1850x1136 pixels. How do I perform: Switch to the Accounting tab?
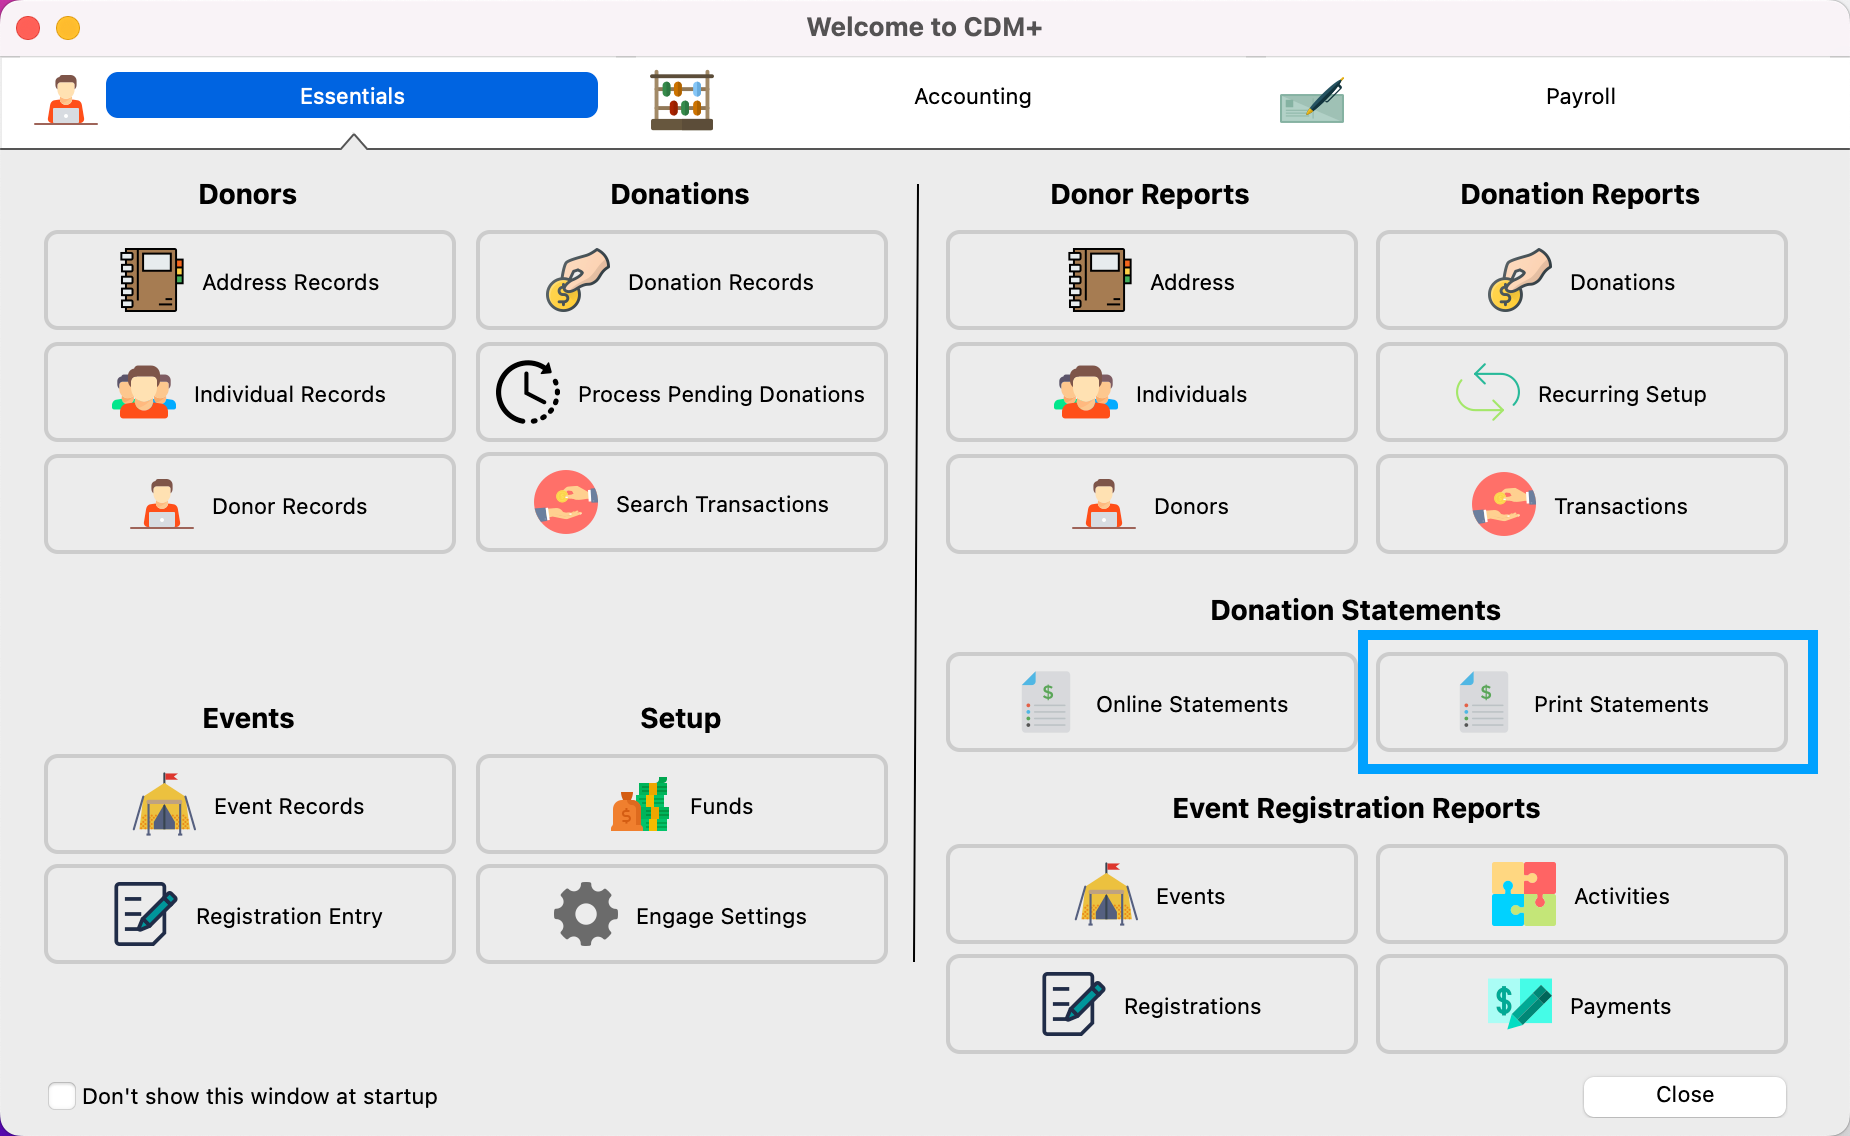click(x=972, y=97)
